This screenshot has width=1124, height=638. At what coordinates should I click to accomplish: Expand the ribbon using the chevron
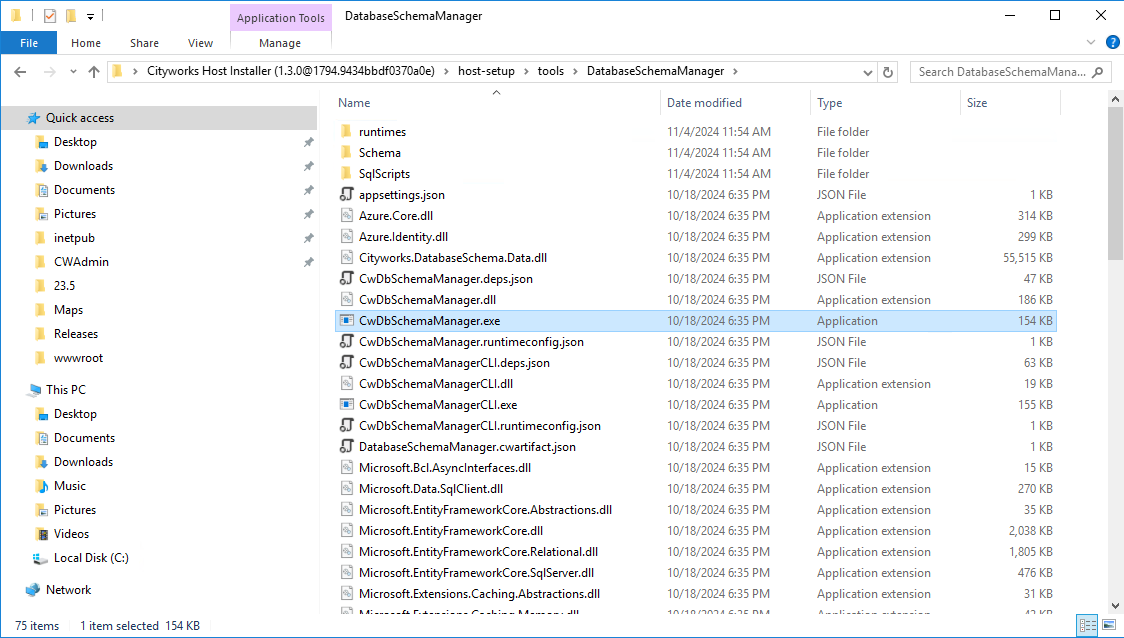click(1091, 42)
